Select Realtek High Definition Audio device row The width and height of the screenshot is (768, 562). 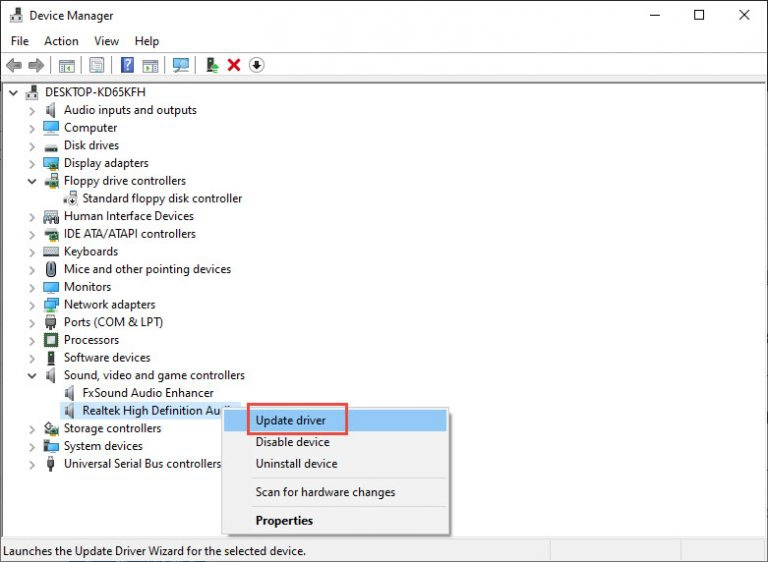(x=151, y=411)
